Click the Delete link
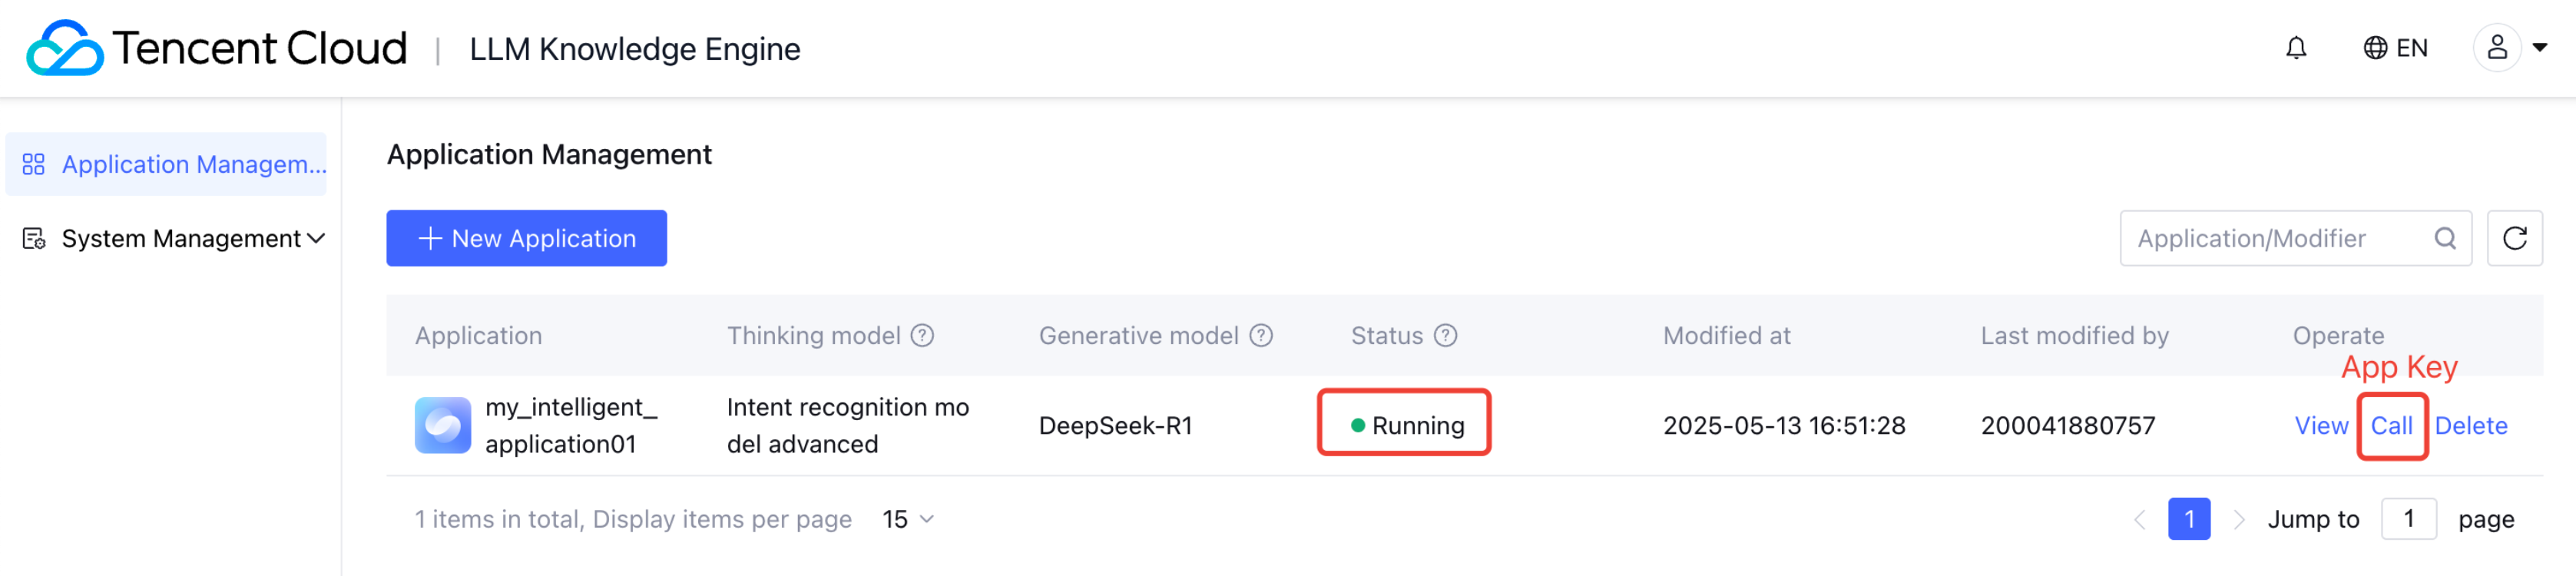The image size is (2576, 576). 2470,426
